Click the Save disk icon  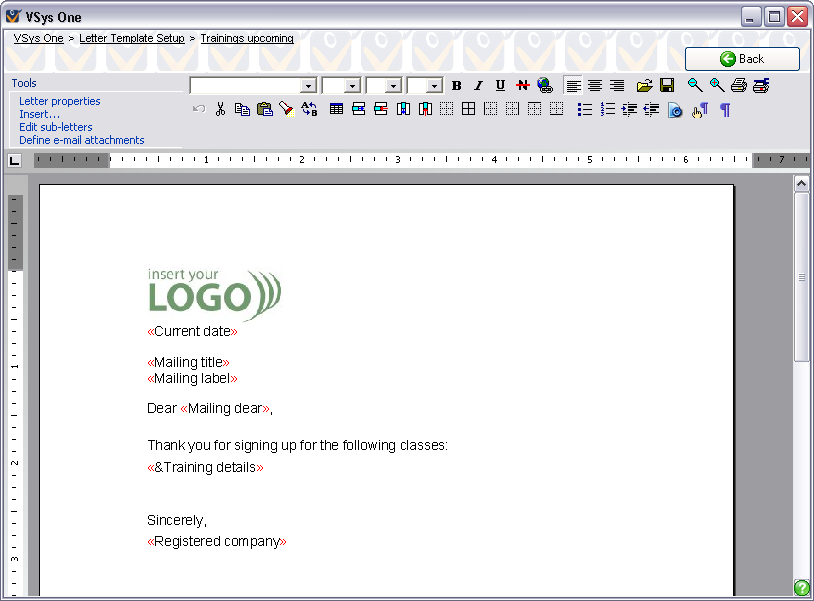(667, 86)
